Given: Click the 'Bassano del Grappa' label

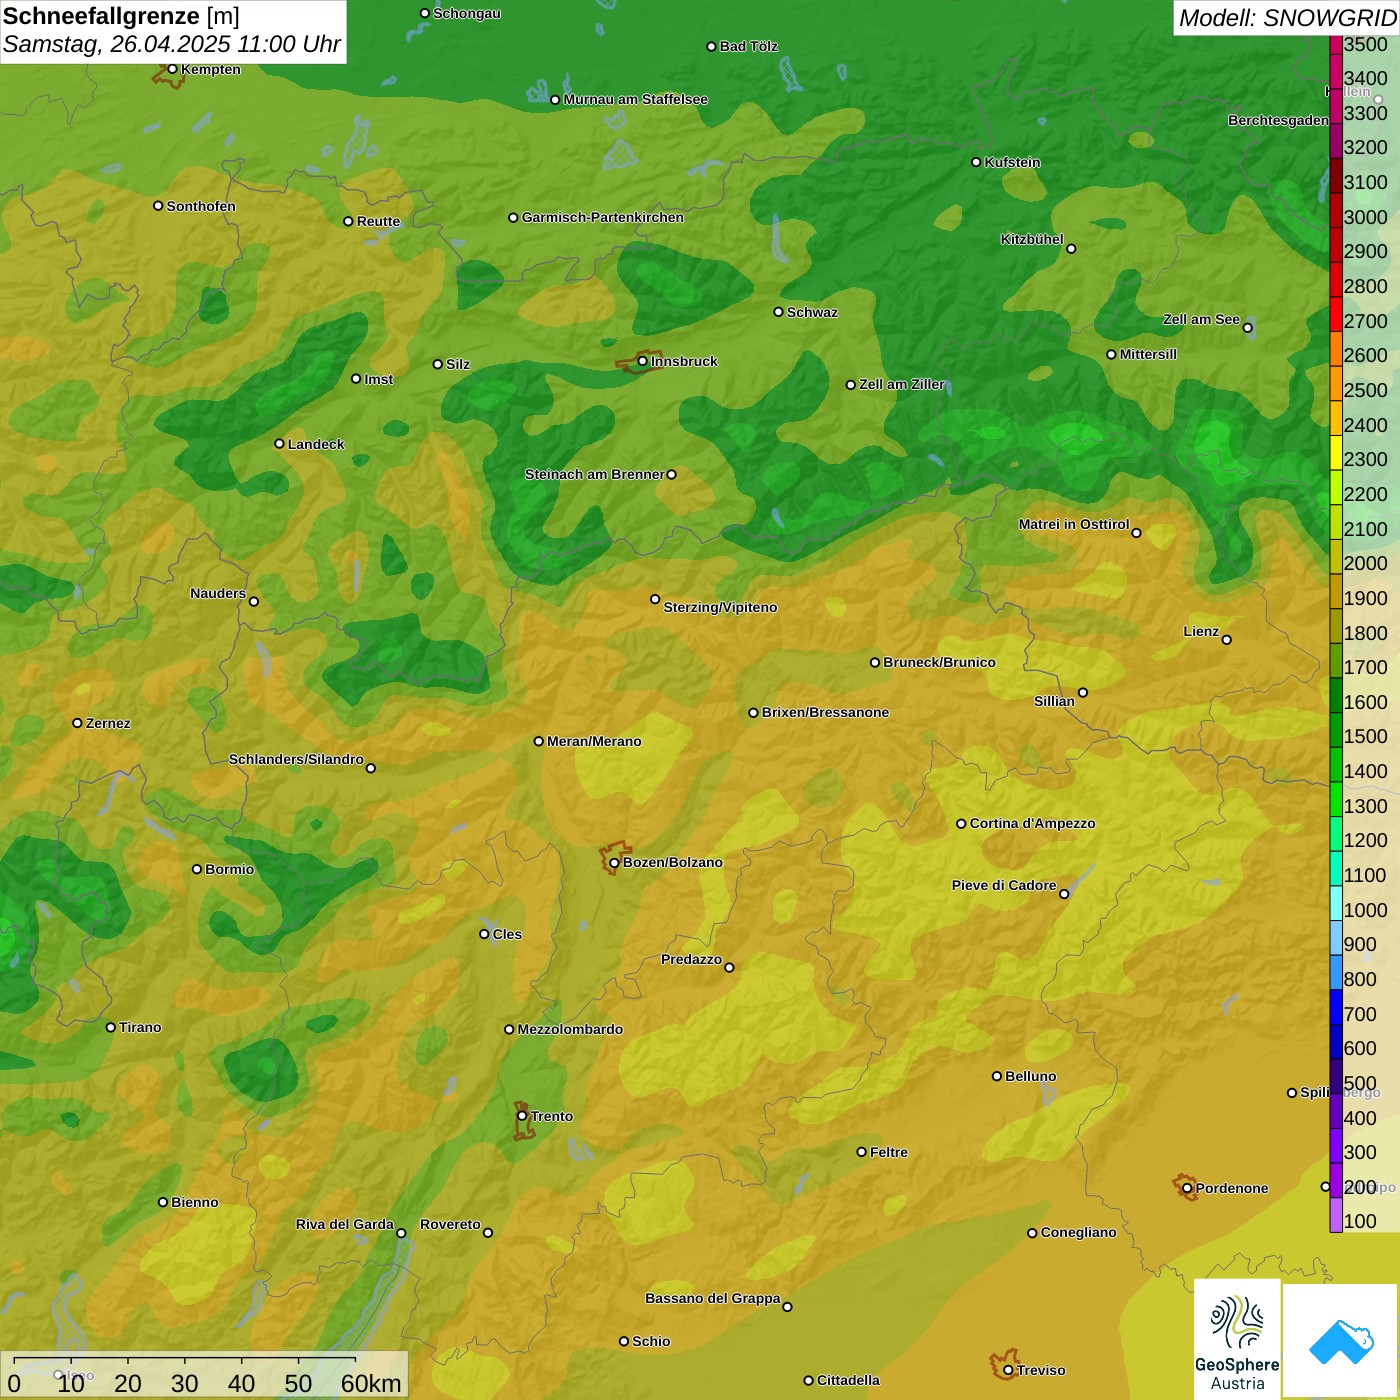Looking at the screenshot, I should tap(713, 1298).
